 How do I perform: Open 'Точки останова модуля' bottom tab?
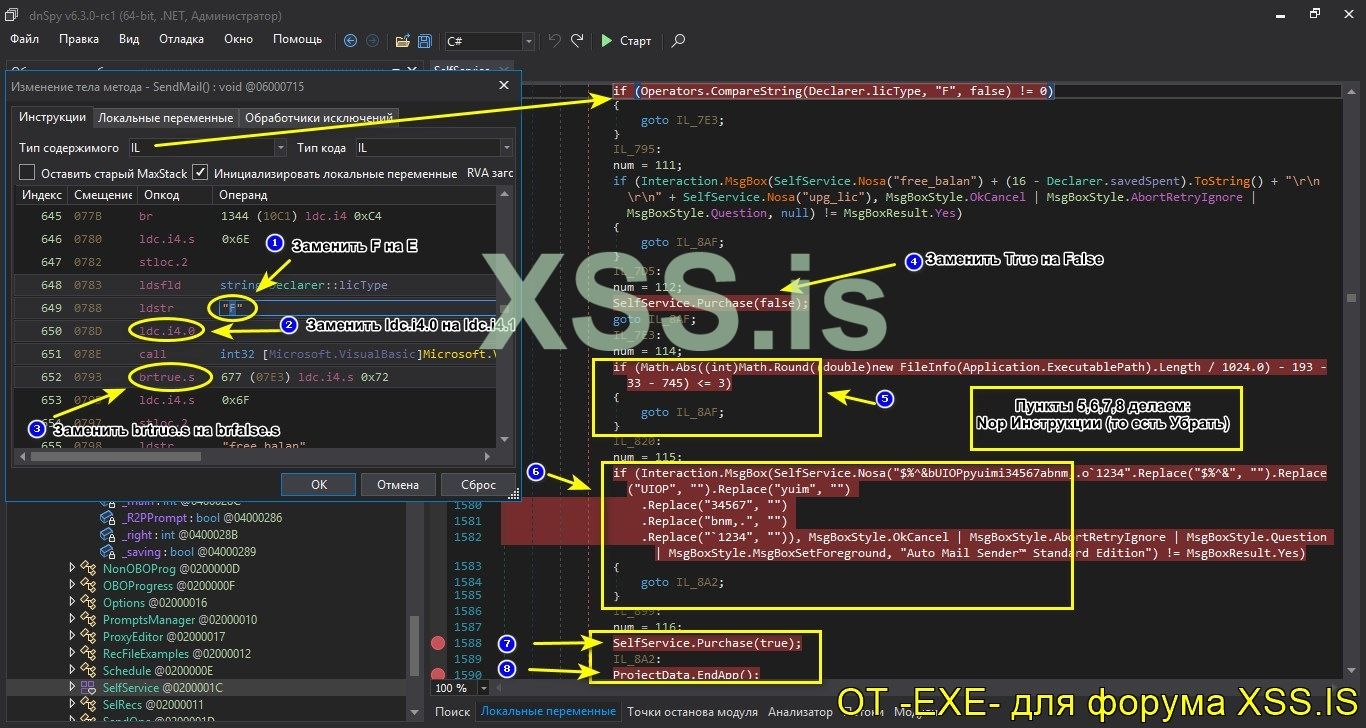click(x=691, y=712)
